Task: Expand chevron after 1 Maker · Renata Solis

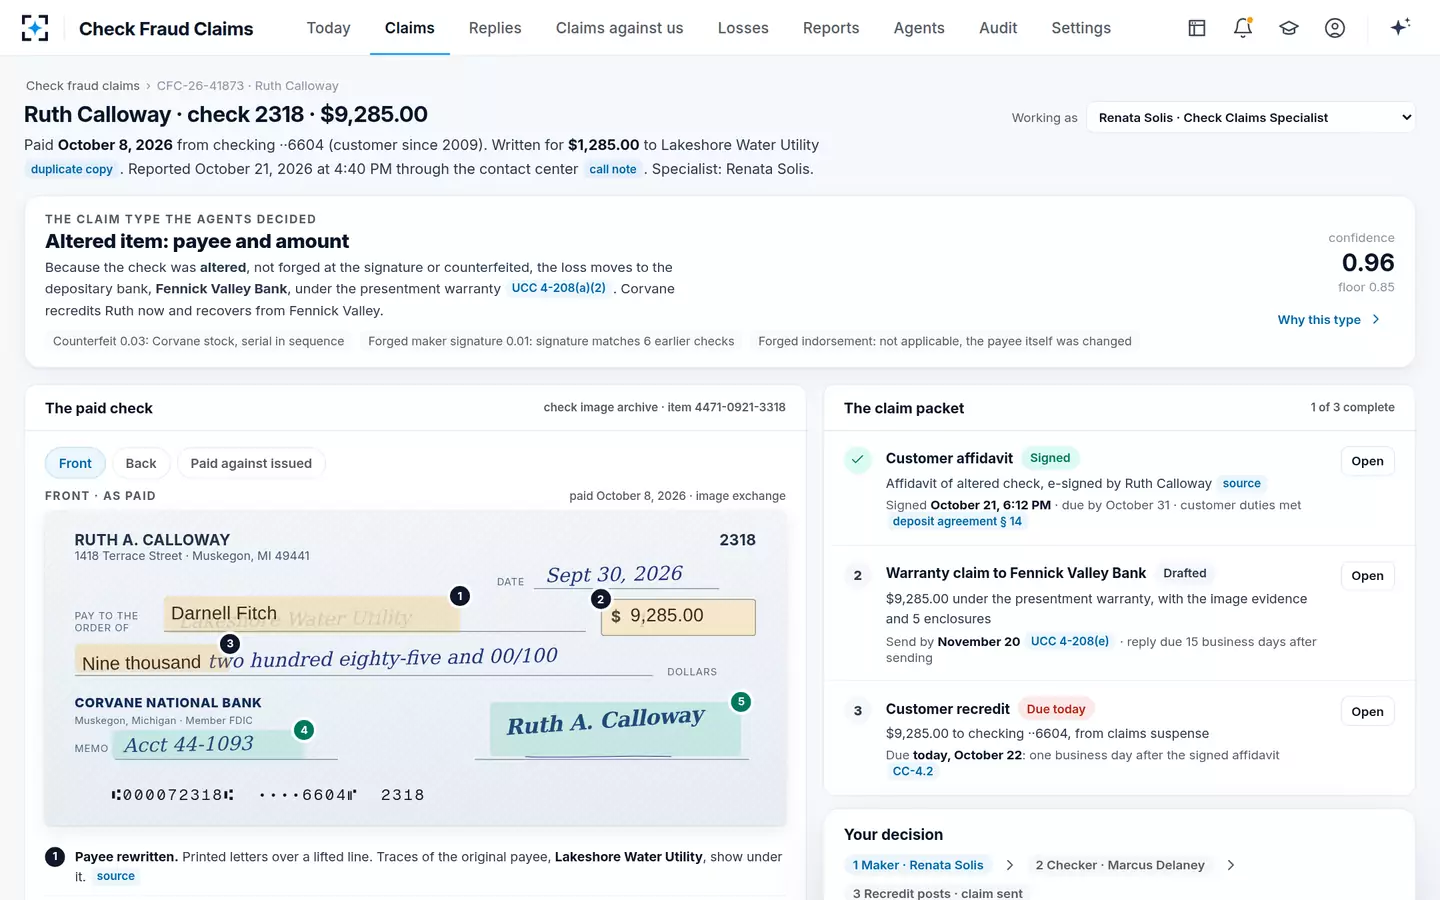Action: tap(1010, 865)
